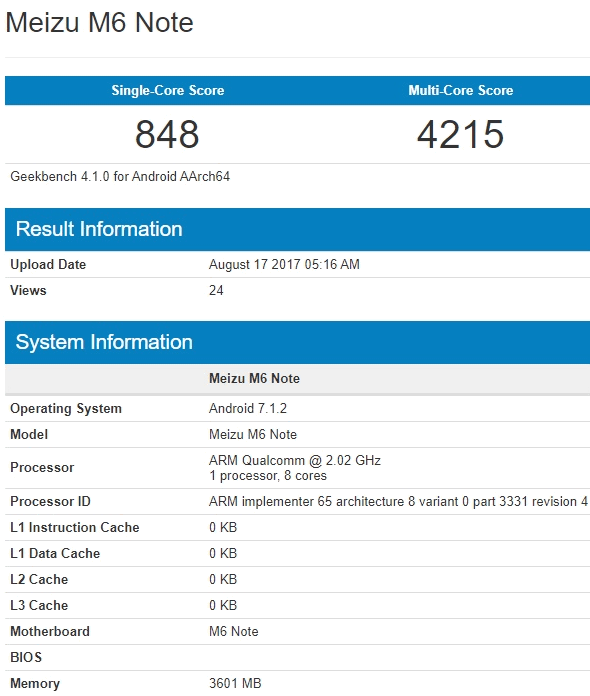The height and width of the screenshot is (696, 590).
Task: Click the Meizu M6 Note page title
Action: 99,22
